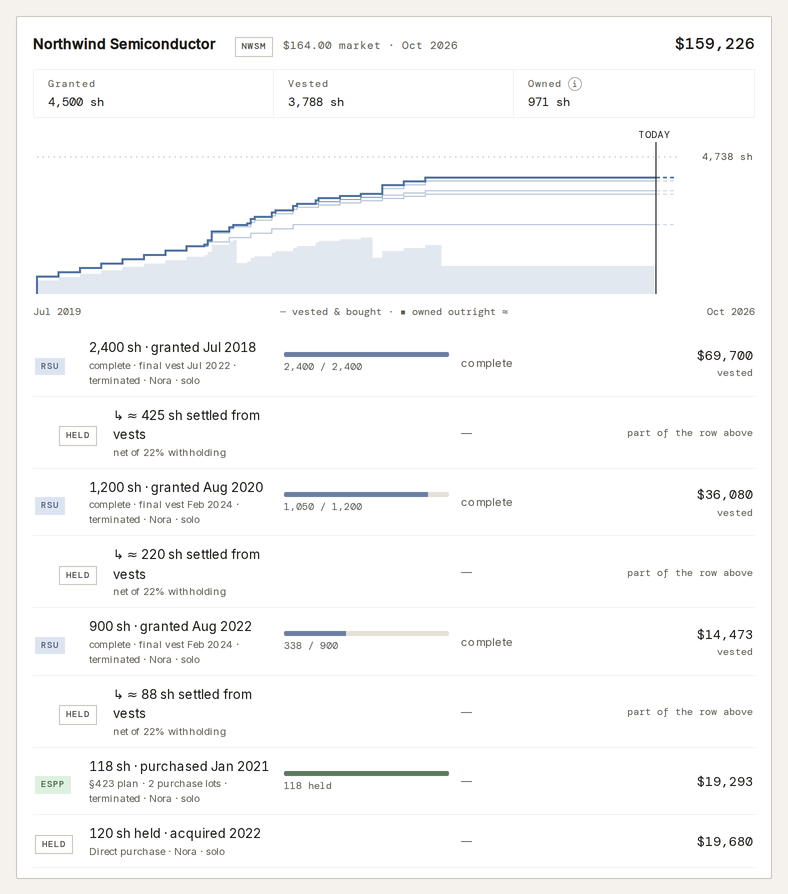Click the green ESPP badge

pyautogui.click(x=52, y=784)
